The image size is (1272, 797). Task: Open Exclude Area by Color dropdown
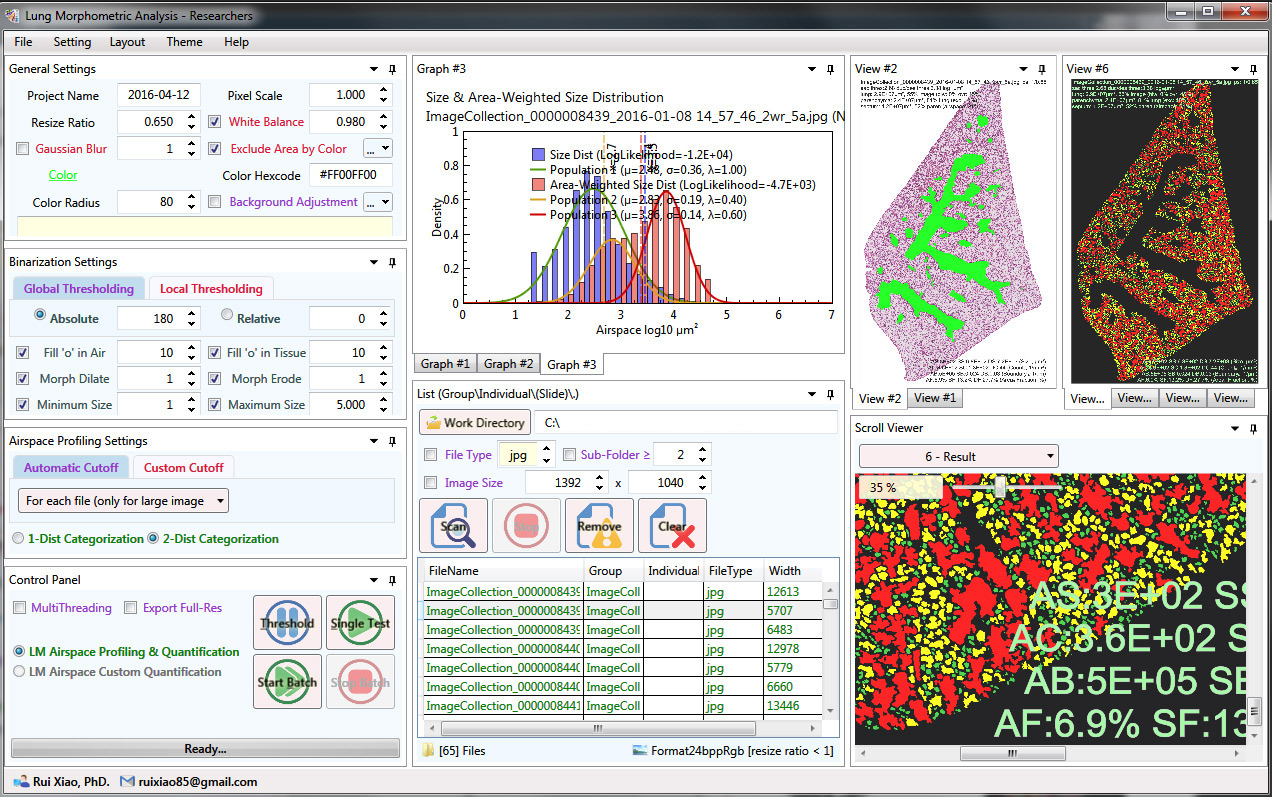pos(378,149)
